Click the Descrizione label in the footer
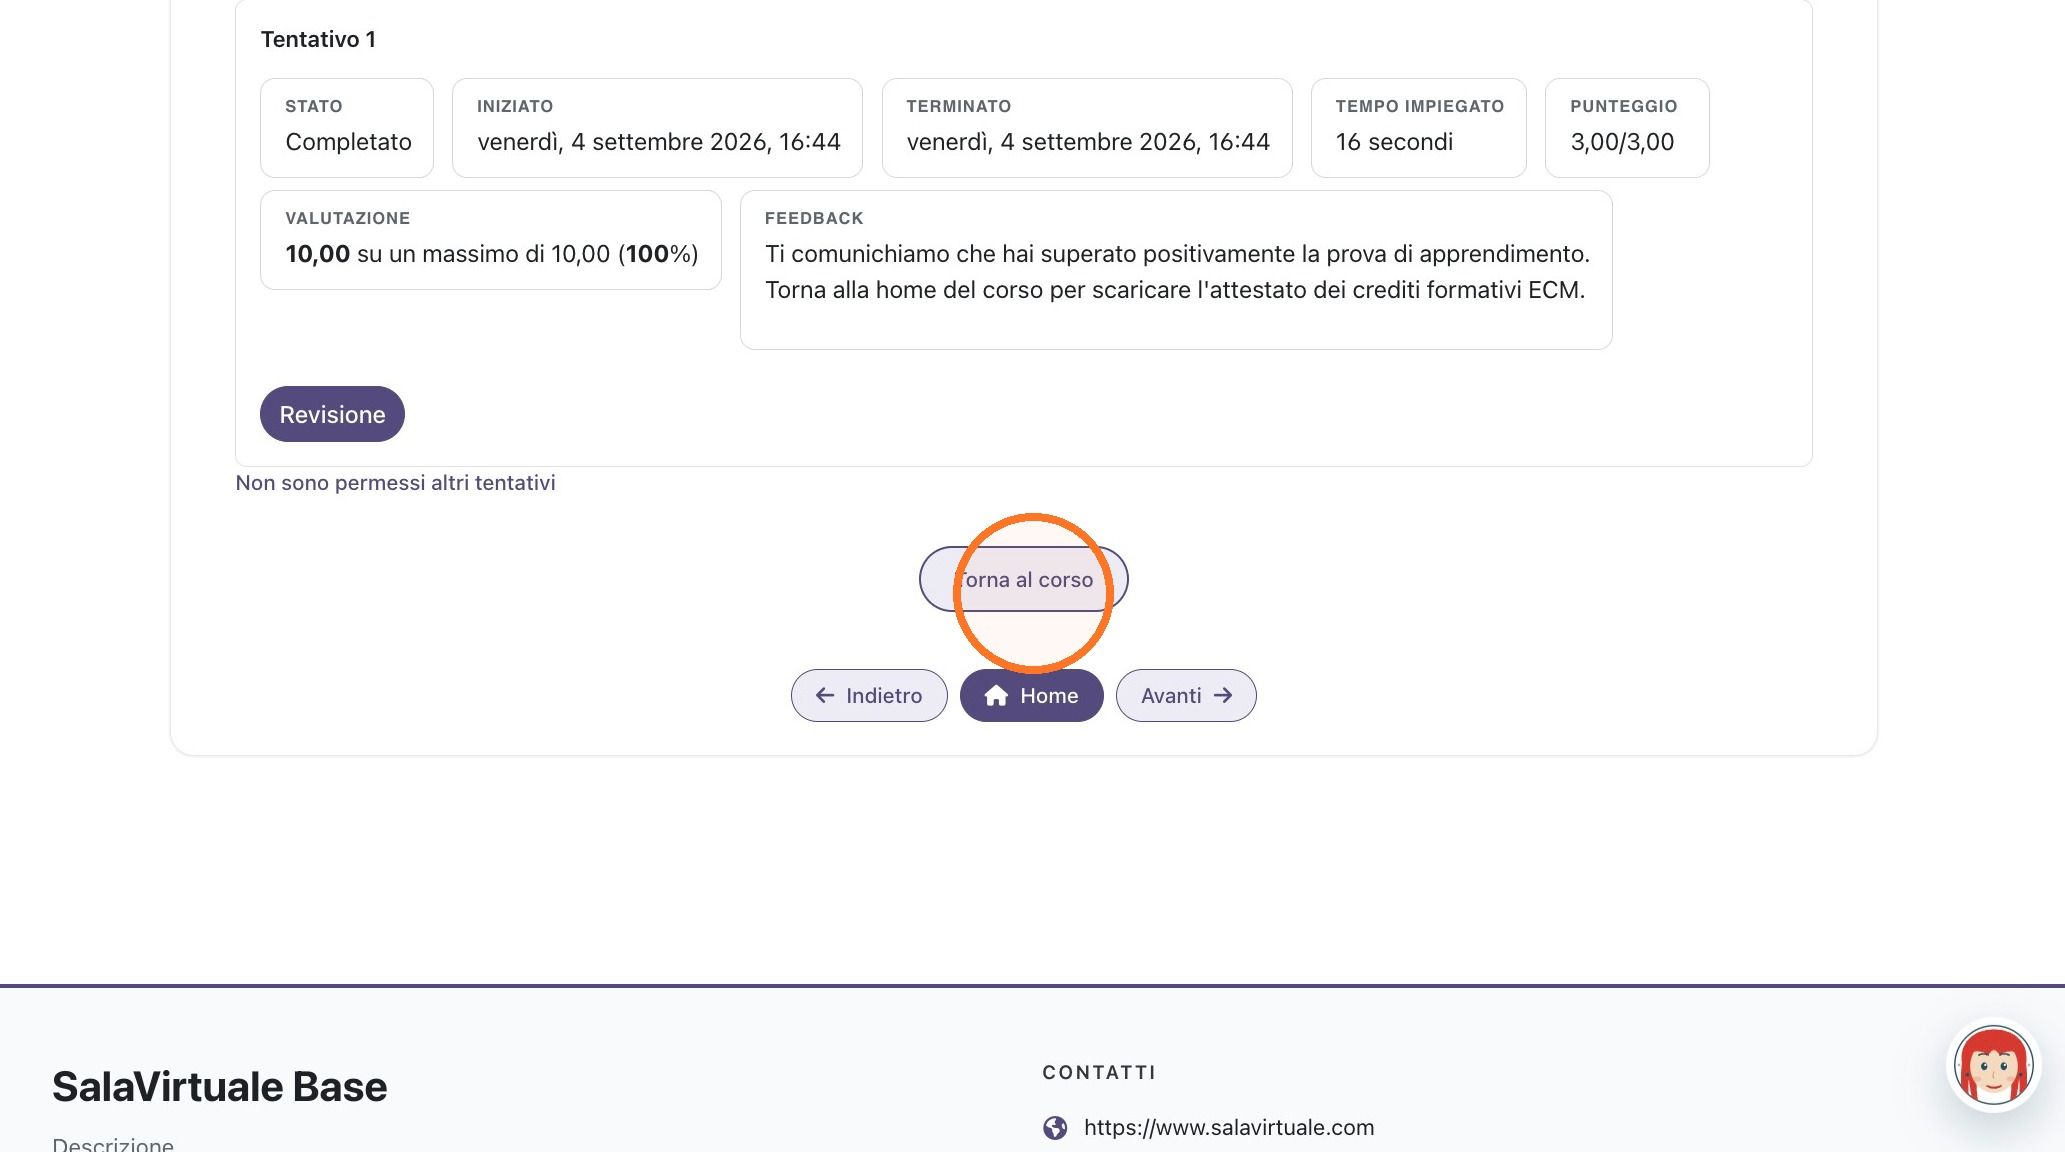Image resolution: width=2065 pixels, height=1152 pixels. pyautogui.click(x=113, y=1144)
